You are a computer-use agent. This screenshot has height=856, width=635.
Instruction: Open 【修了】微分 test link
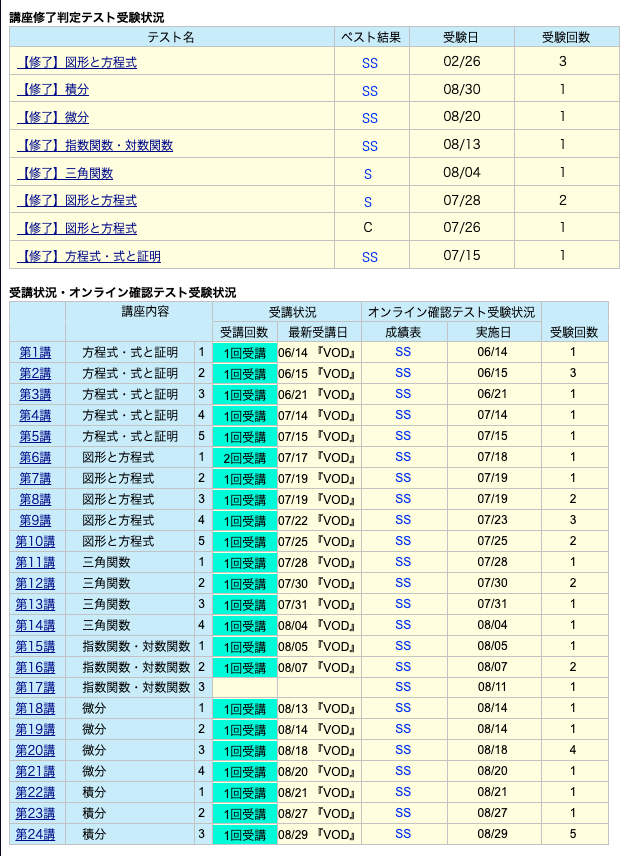pyautogui.click(x=53, y=117)
